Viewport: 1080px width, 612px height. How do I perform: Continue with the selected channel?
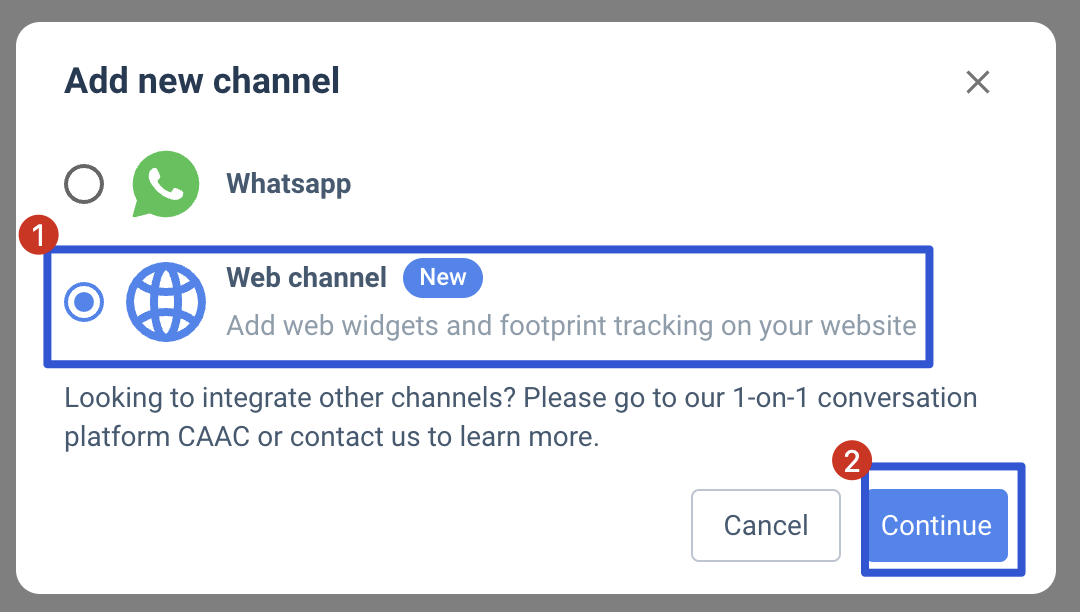pos(937,525)
